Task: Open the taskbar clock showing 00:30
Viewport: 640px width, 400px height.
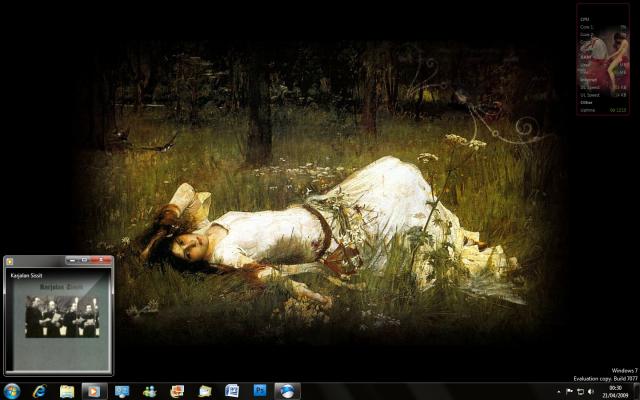Action: (x=615, y=392)
